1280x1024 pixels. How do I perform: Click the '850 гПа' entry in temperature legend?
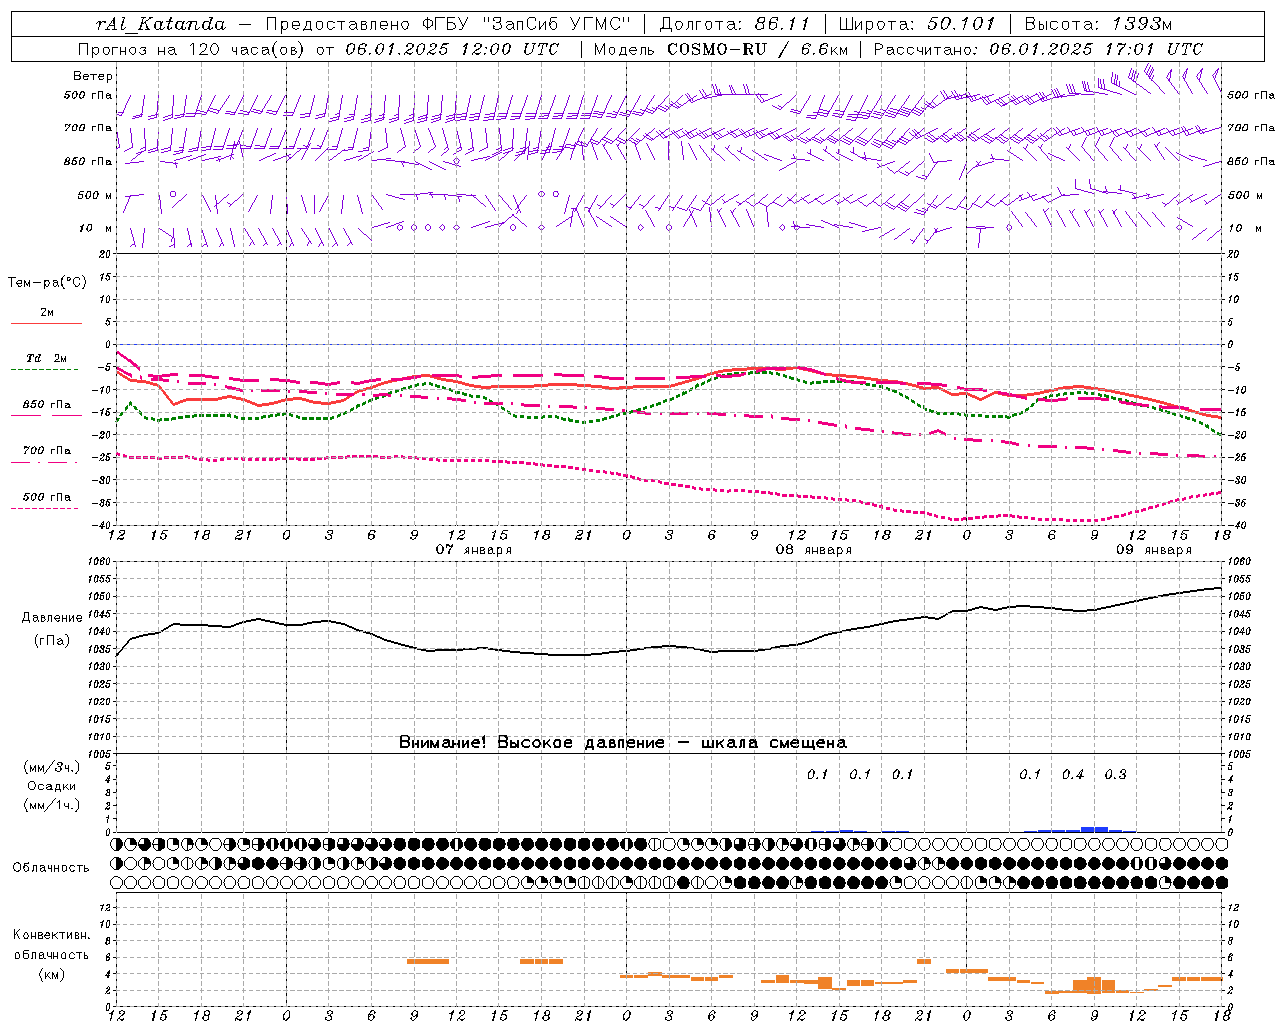[x=47, y=405]
